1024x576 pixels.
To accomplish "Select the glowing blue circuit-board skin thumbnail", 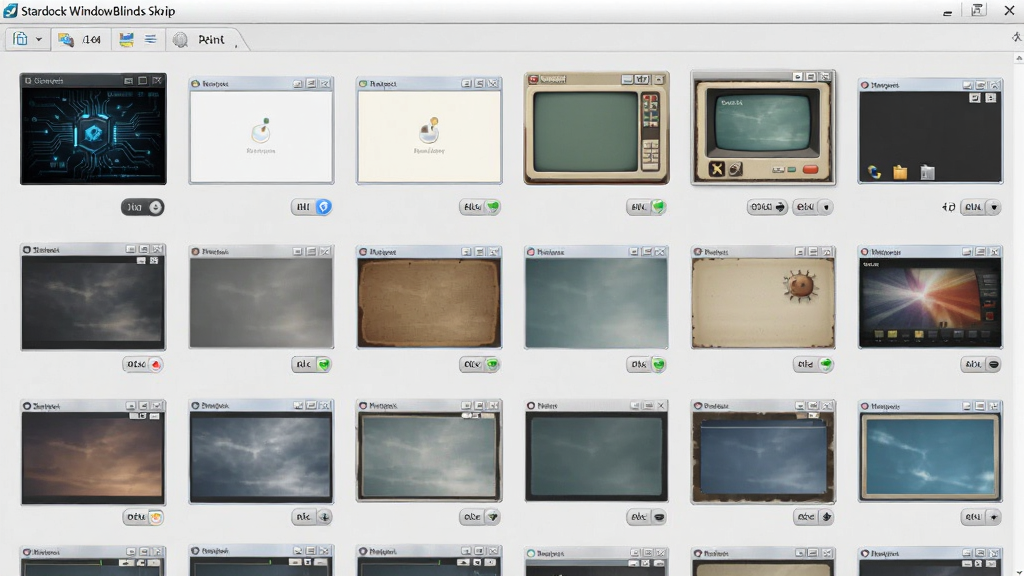I will click(x=93, y=129).
